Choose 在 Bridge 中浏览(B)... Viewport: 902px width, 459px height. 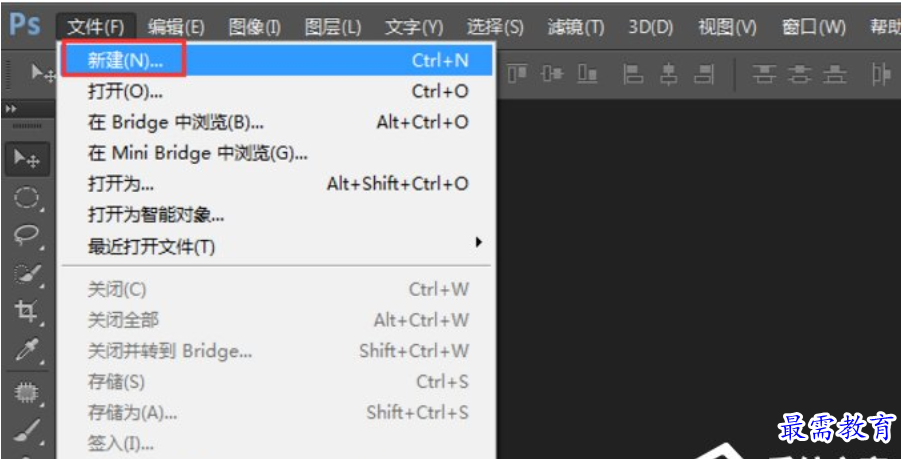click(277, 122)
